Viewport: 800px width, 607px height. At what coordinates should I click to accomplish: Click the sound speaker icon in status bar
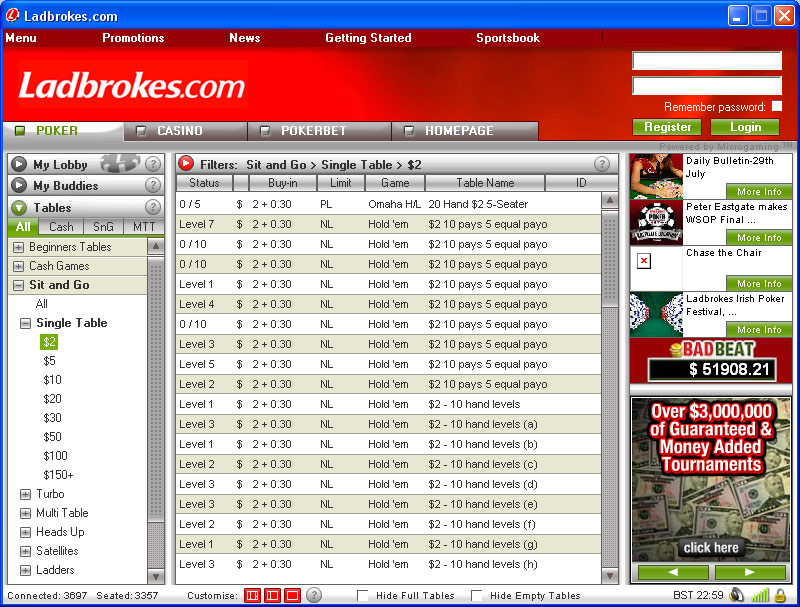(x=736, y=595)
